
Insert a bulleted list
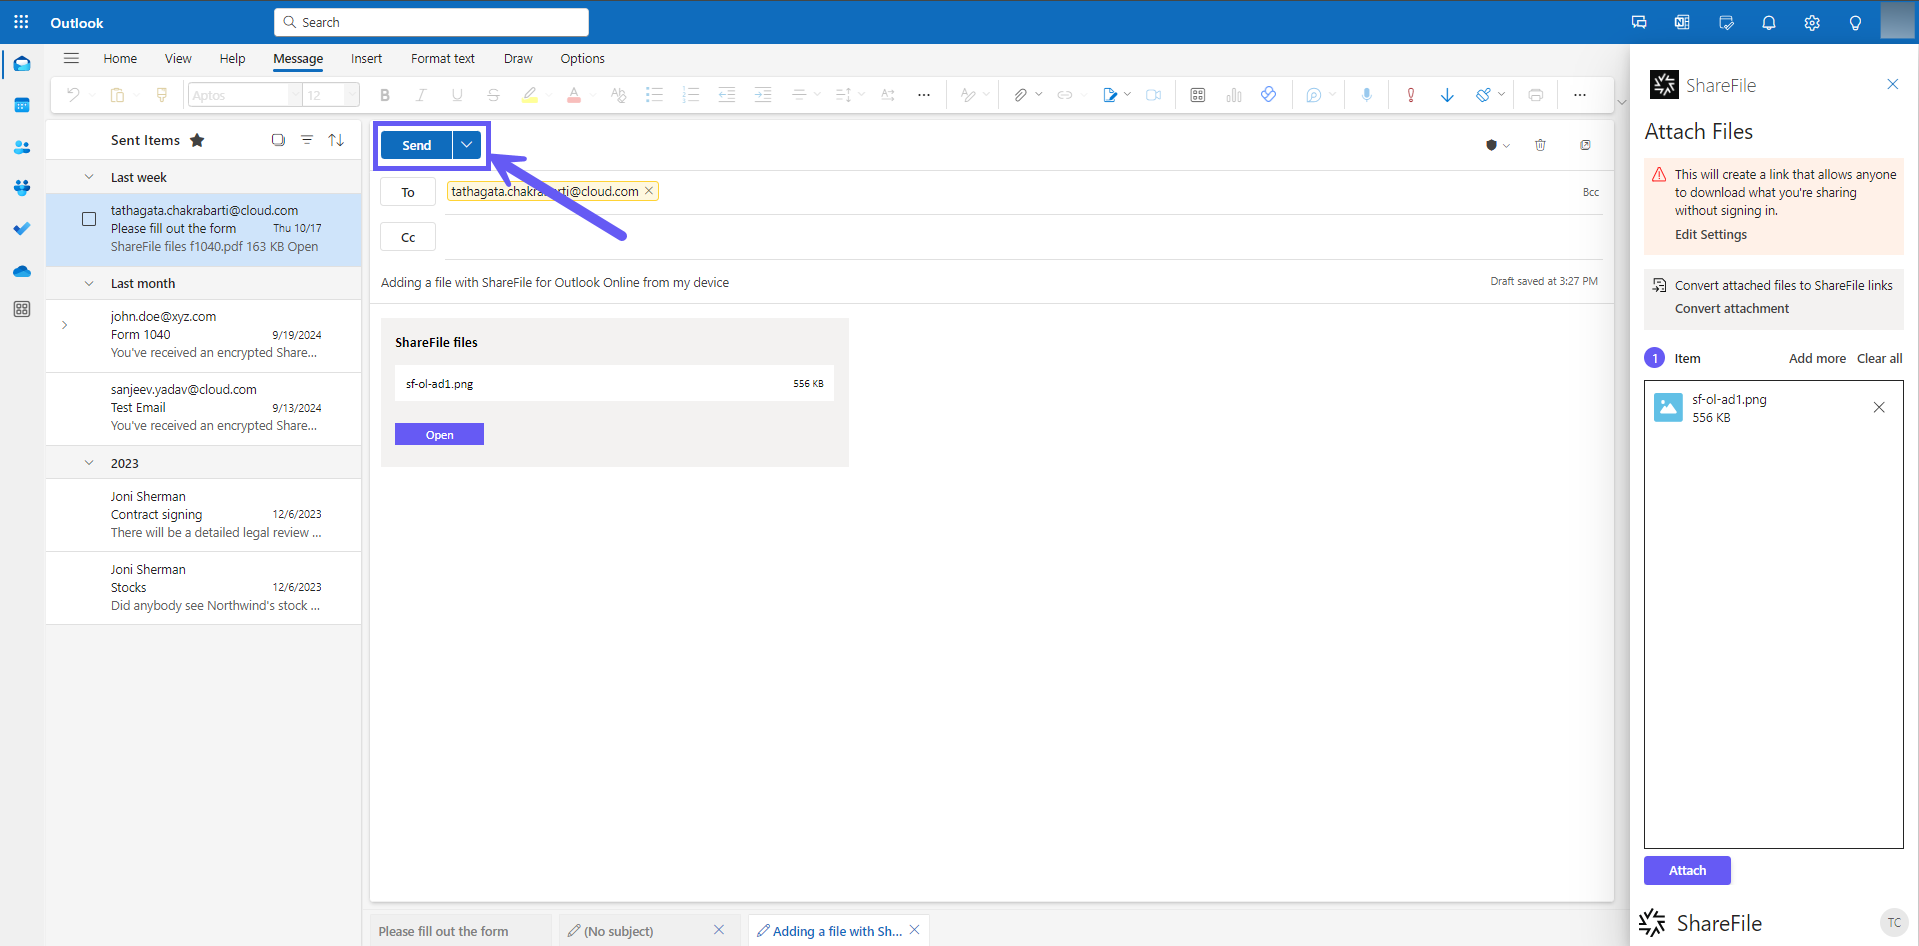[x=654, y=95]
